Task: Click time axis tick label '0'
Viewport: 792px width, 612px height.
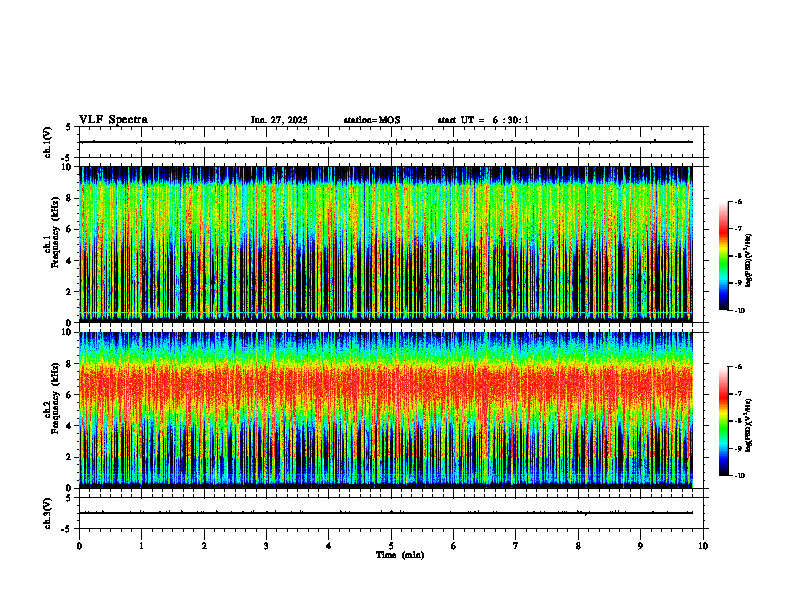Action: (79, 546)
